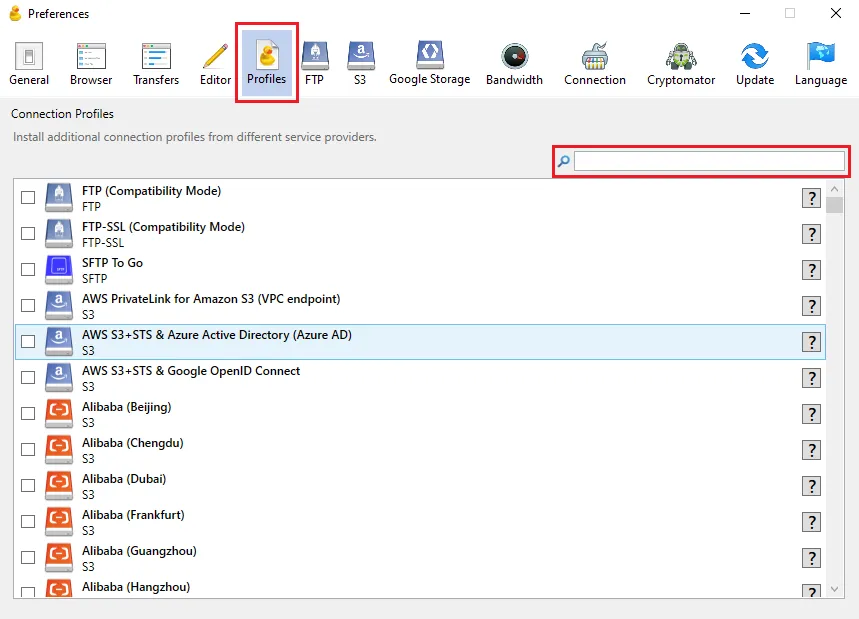859x619 pixels.
Task: Click the Alibaba (Frankfurt) drive icon
Action: pyautogui.click(x=59, y=521)
